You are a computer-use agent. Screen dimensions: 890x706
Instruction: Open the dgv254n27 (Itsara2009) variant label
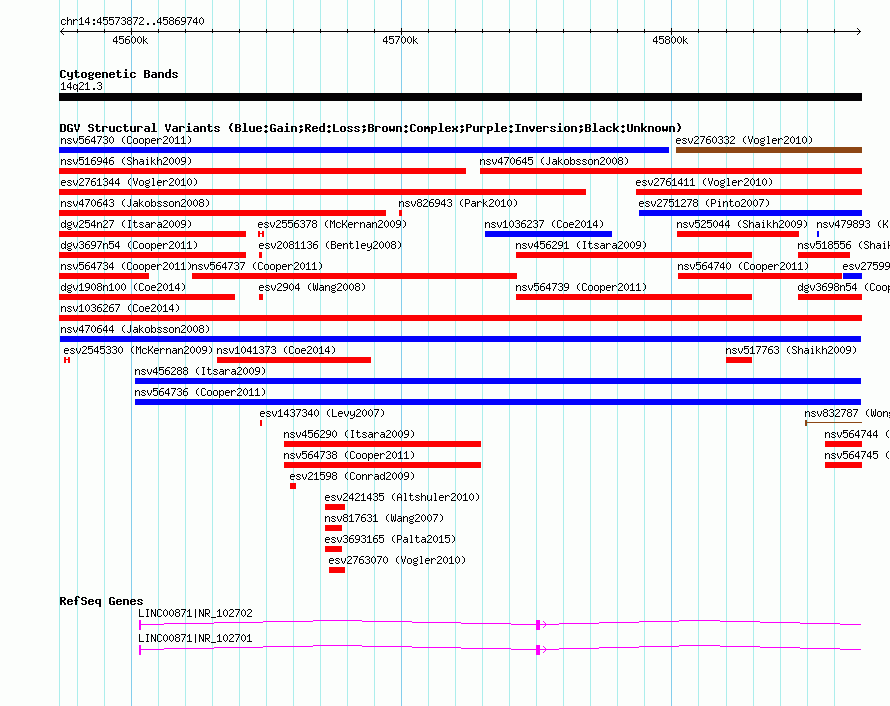coord(126,224)
